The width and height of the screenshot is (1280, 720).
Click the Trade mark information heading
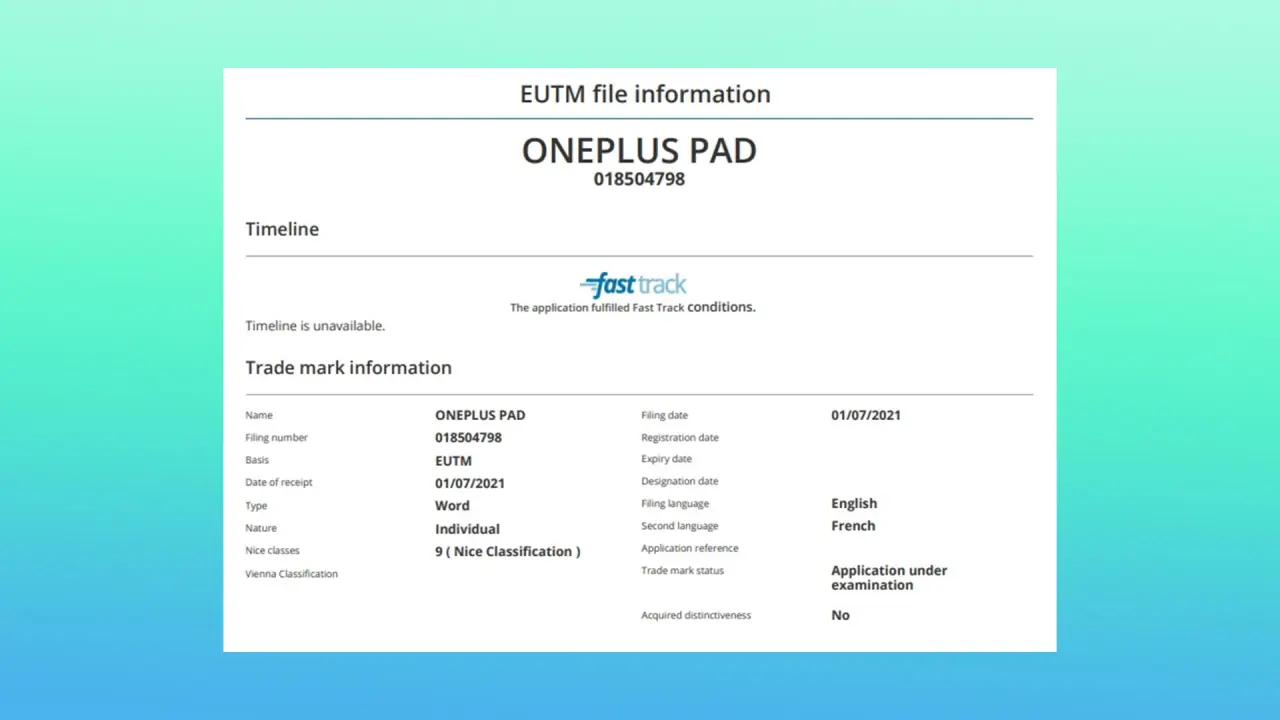point(348,367)
